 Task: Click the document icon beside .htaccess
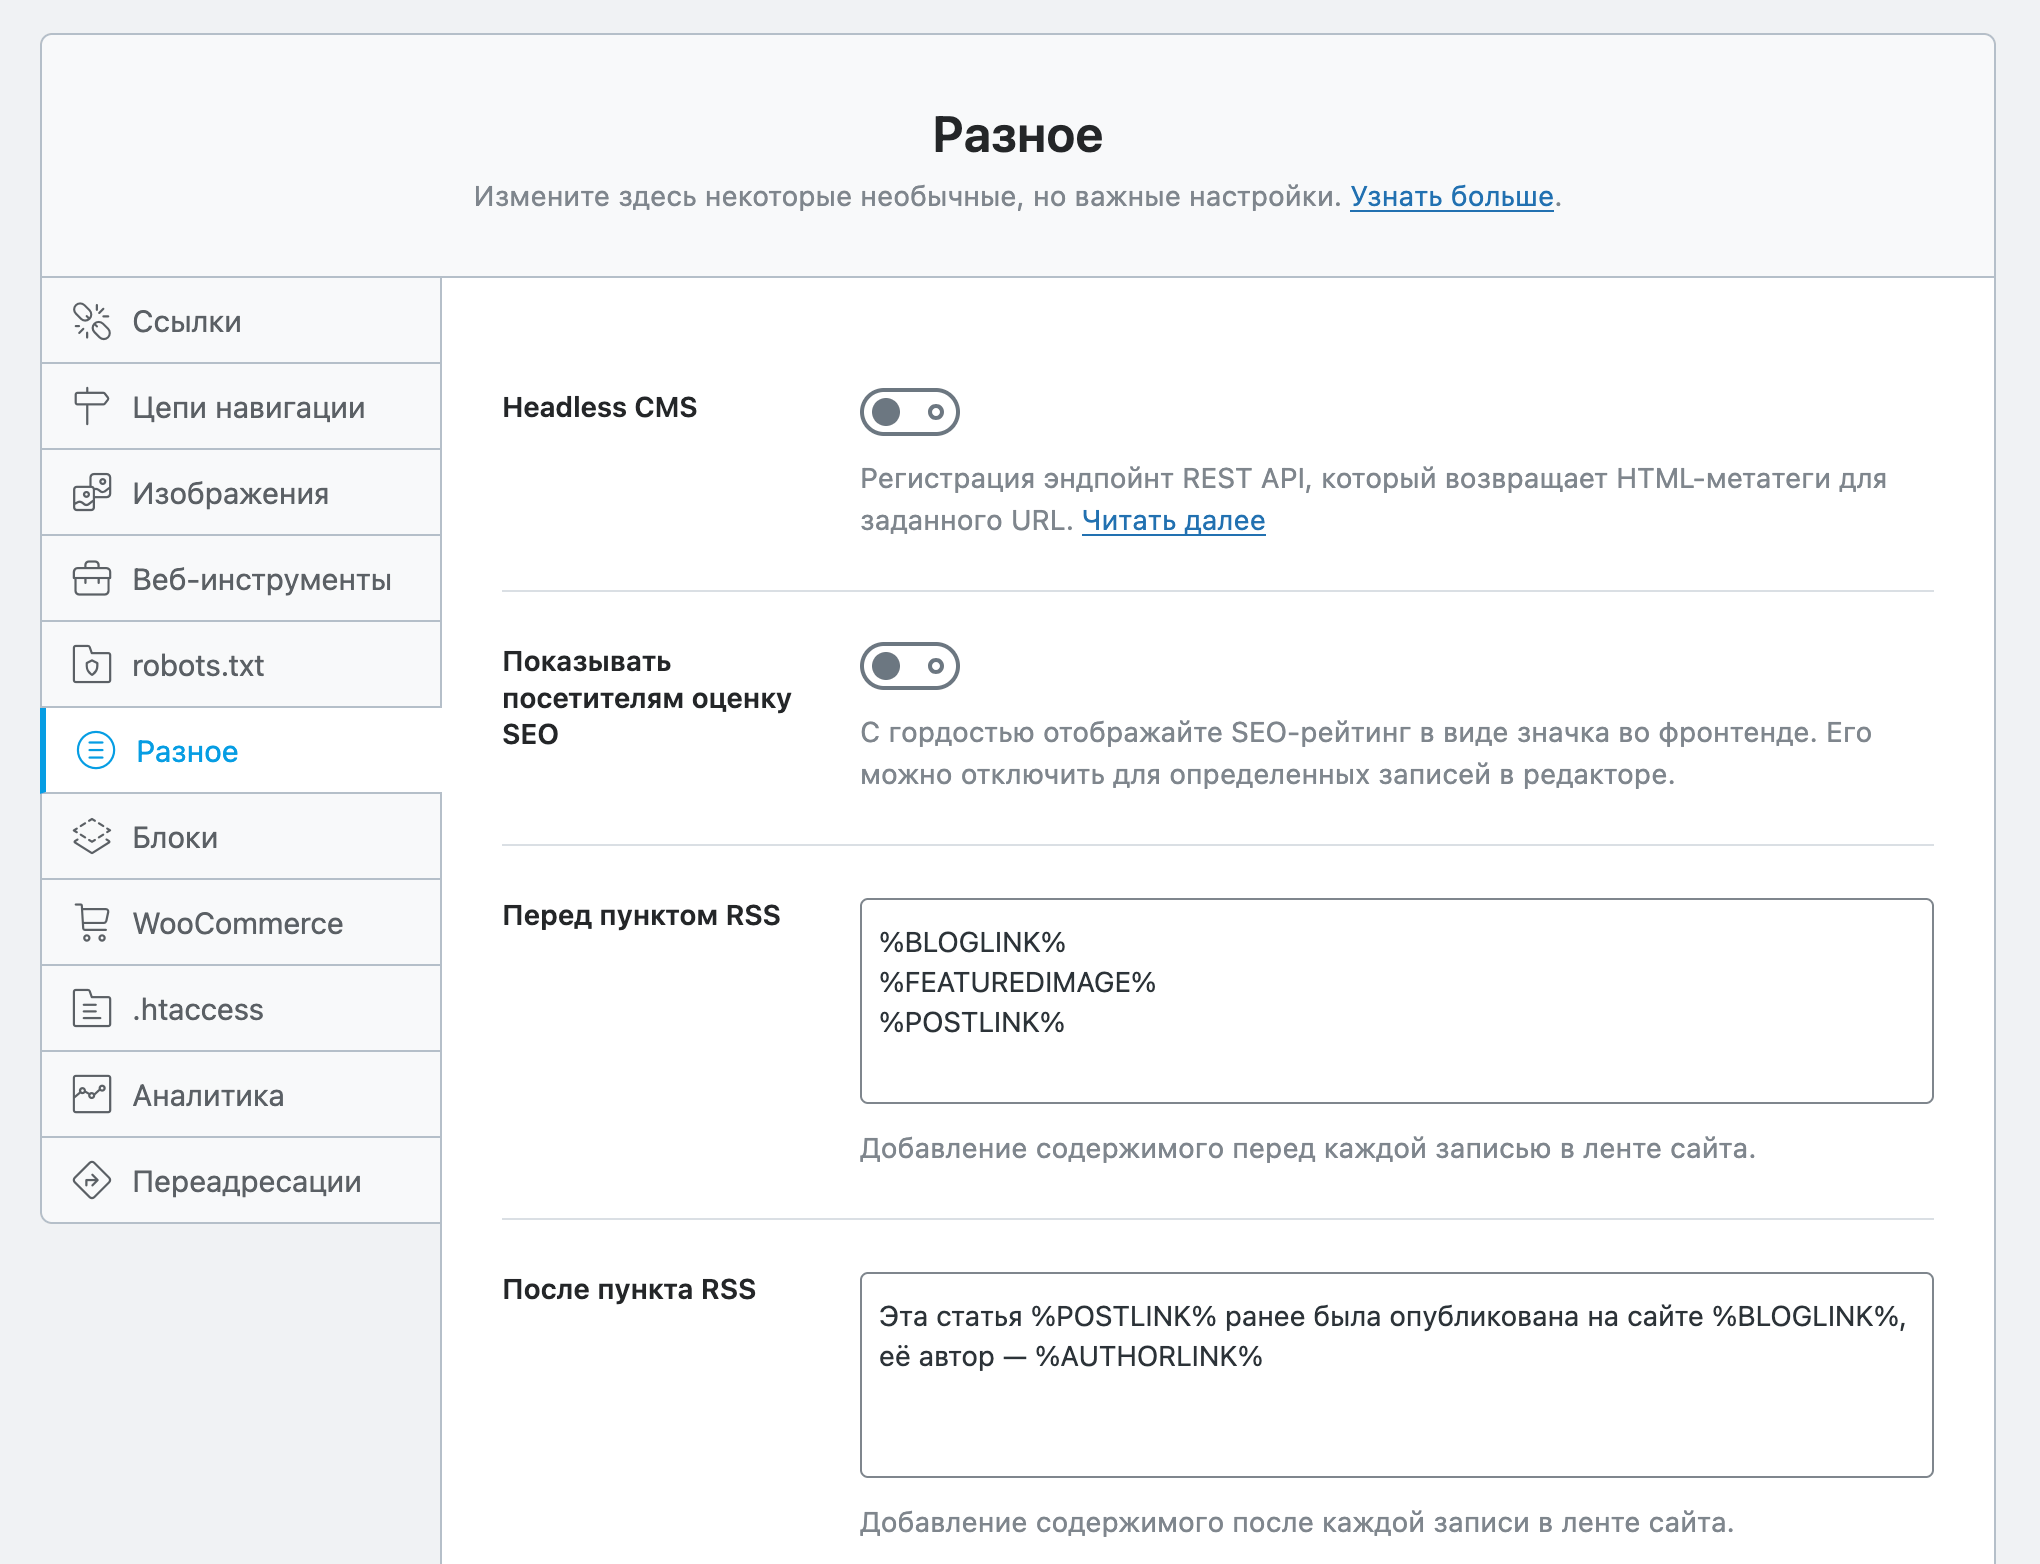pyautogui.click(x=92, y=1009)
